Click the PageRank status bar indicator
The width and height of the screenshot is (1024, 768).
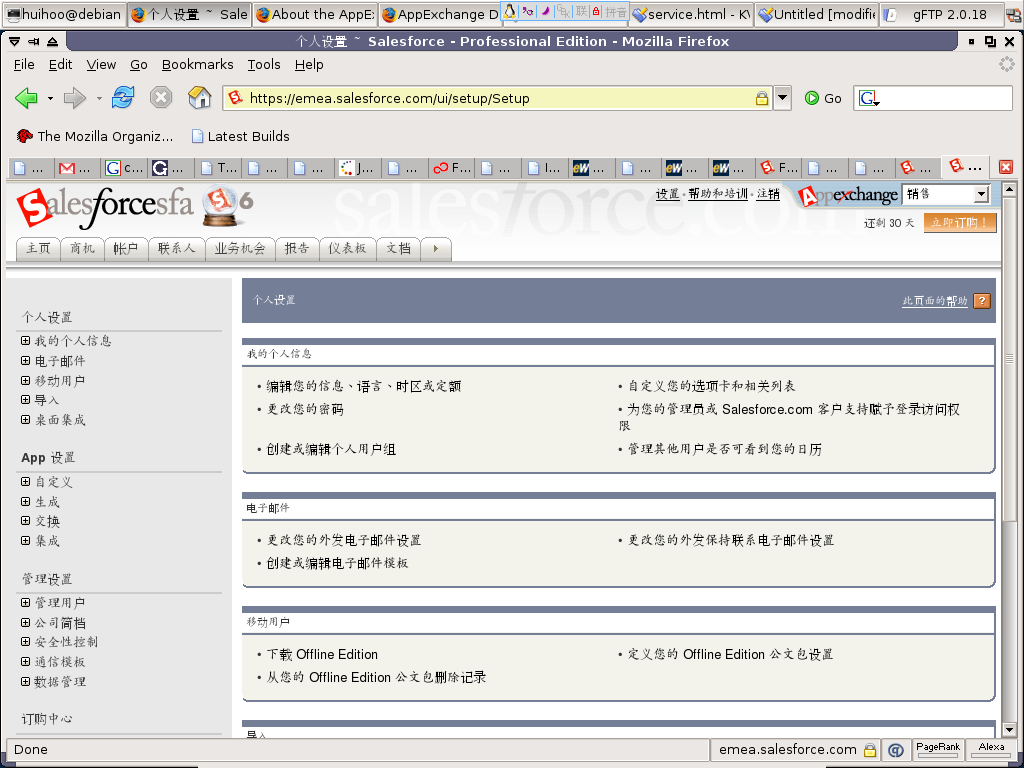[x=938, y=750]
